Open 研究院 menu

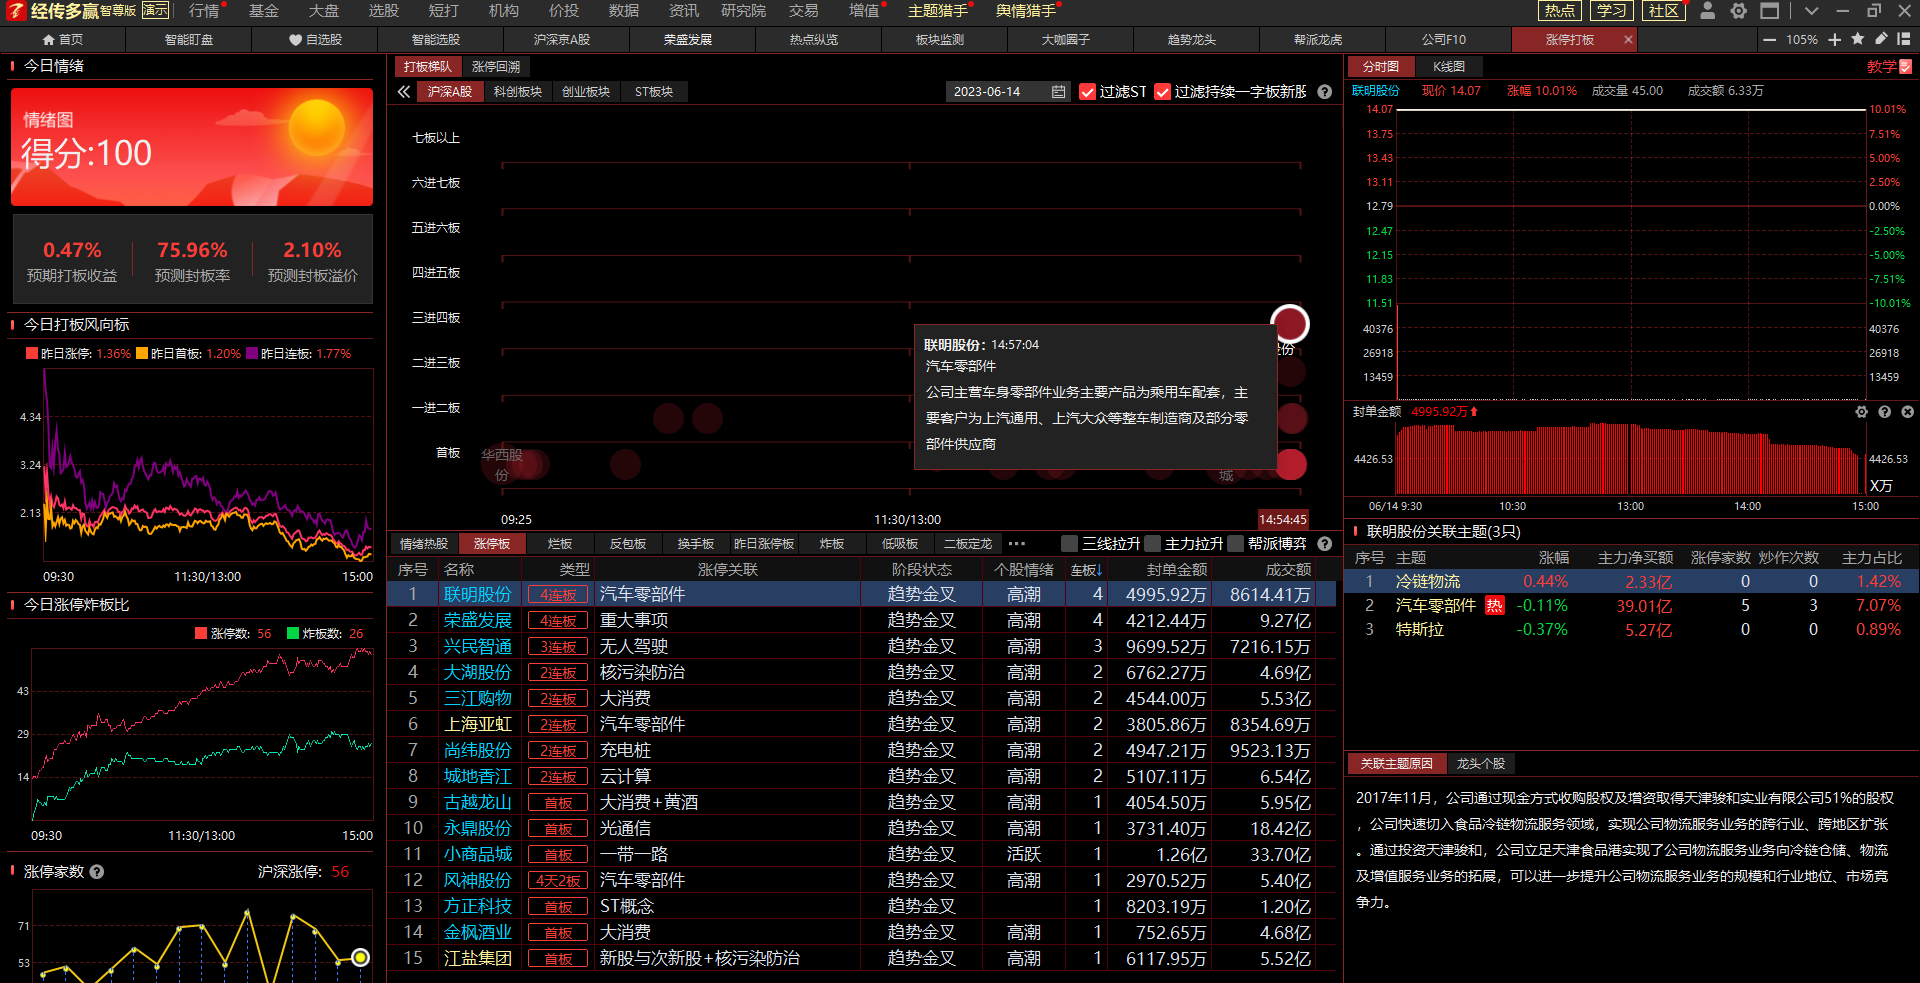(743, 11)
